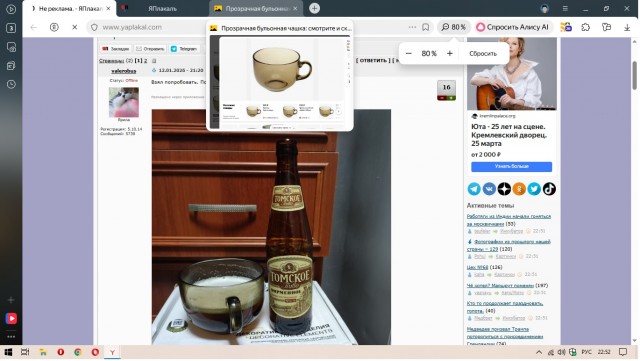Open the address bar three-dots menu

pos(412,27)
